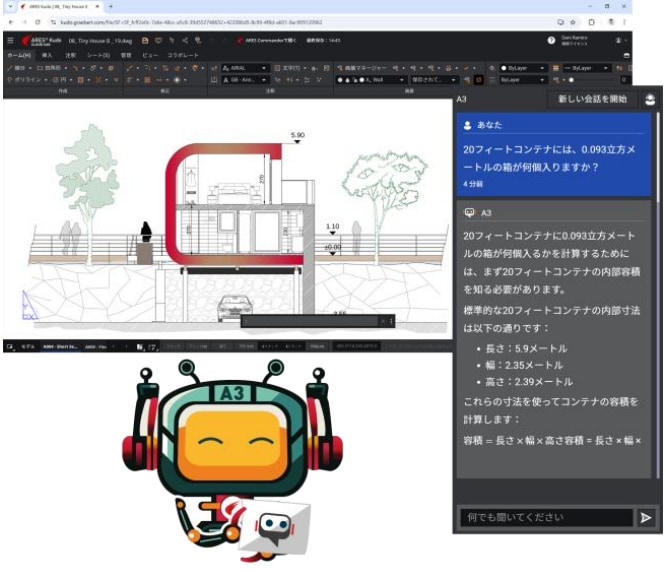Open the 管理 ribbon tab
Image resolution: width=666 pixels, height=572 pixels.
[126, 55]
